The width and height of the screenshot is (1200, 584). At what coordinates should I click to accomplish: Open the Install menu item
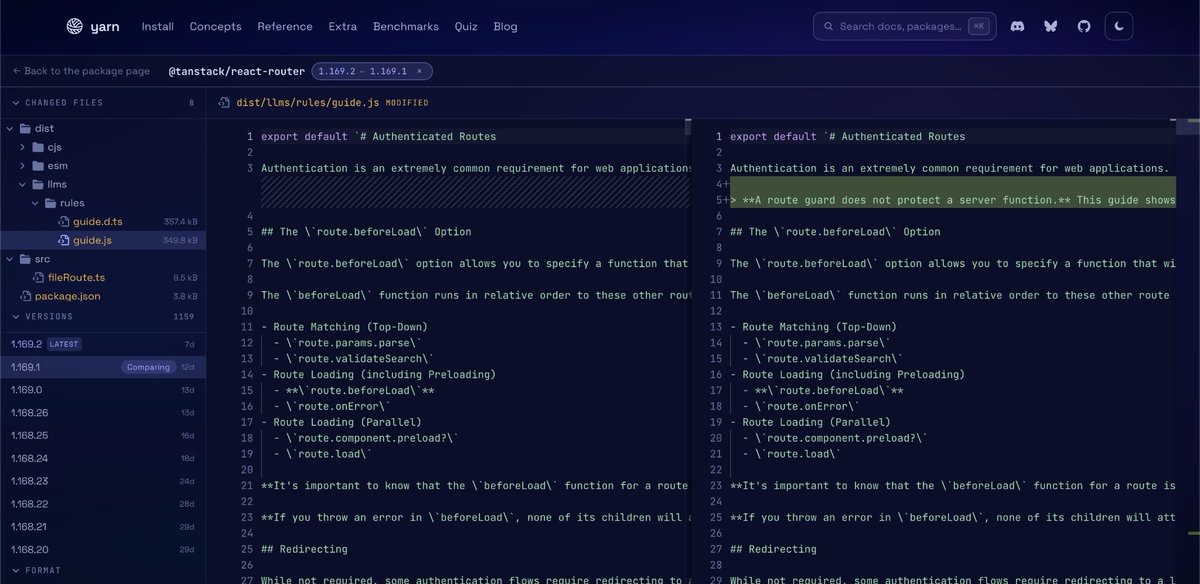(x=158, y=27)
